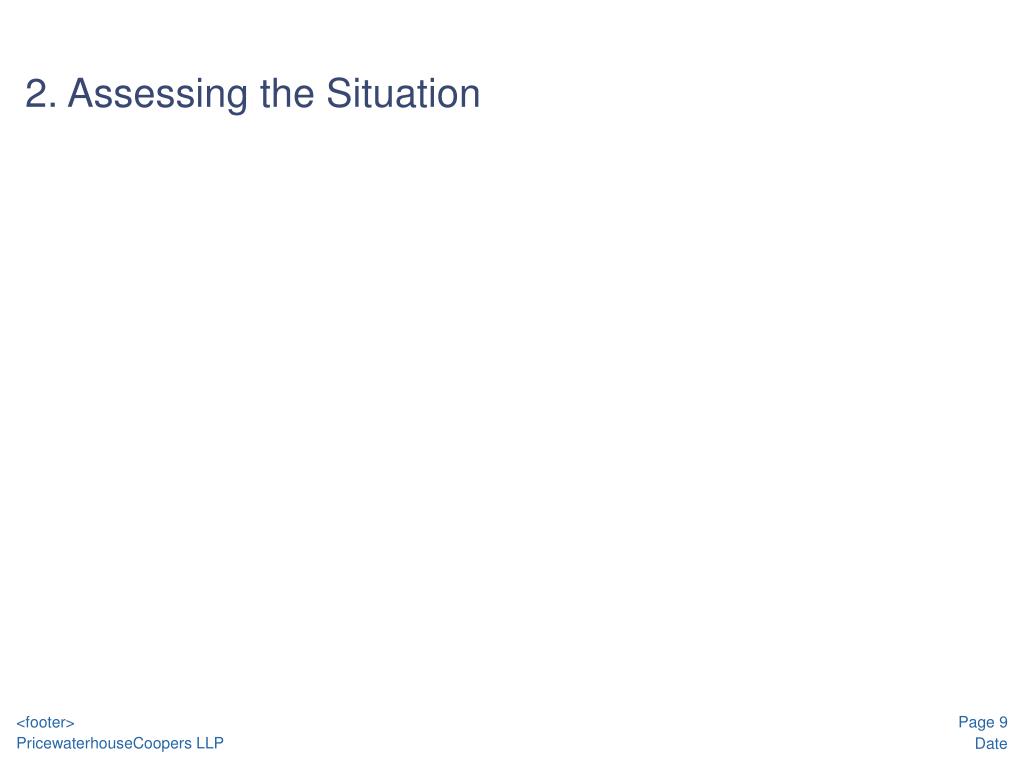The height and width of the screenshot is (768, 1024).
Task: Click the Coopers portion of company name
Action: tap(162, 744)
